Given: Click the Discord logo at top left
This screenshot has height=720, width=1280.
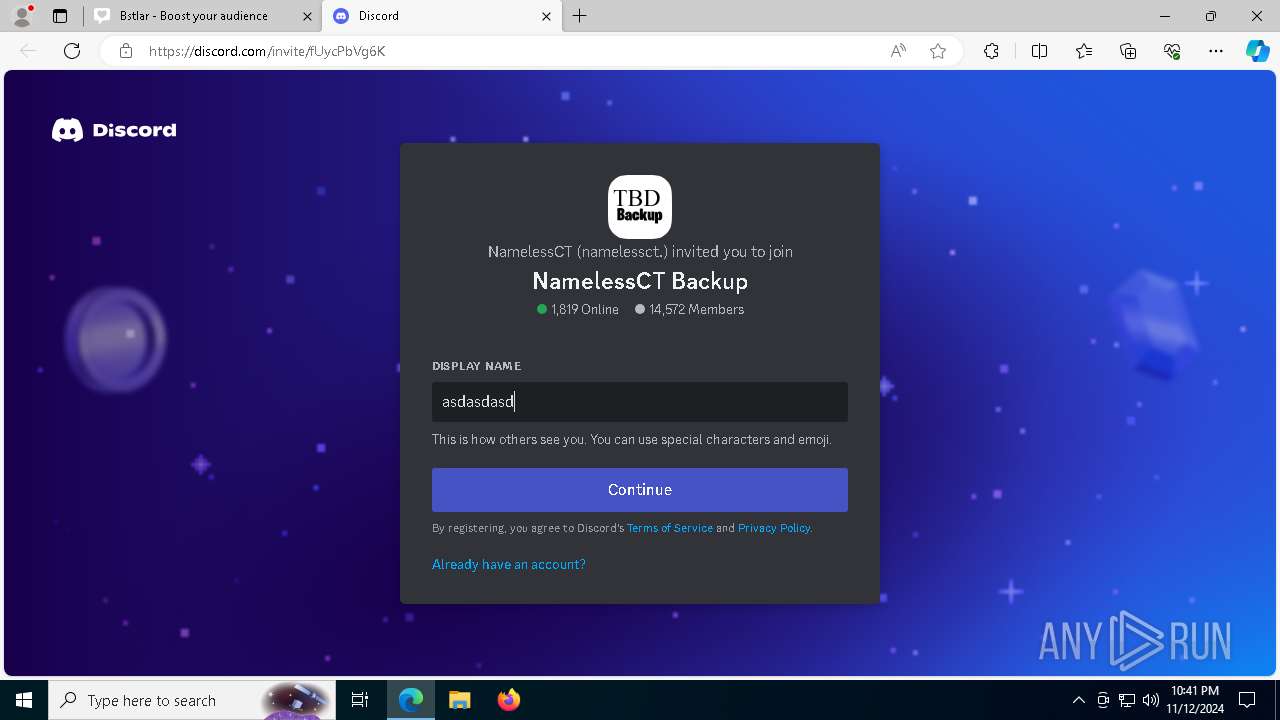Looking at the screenshot, I should point(114,130).
